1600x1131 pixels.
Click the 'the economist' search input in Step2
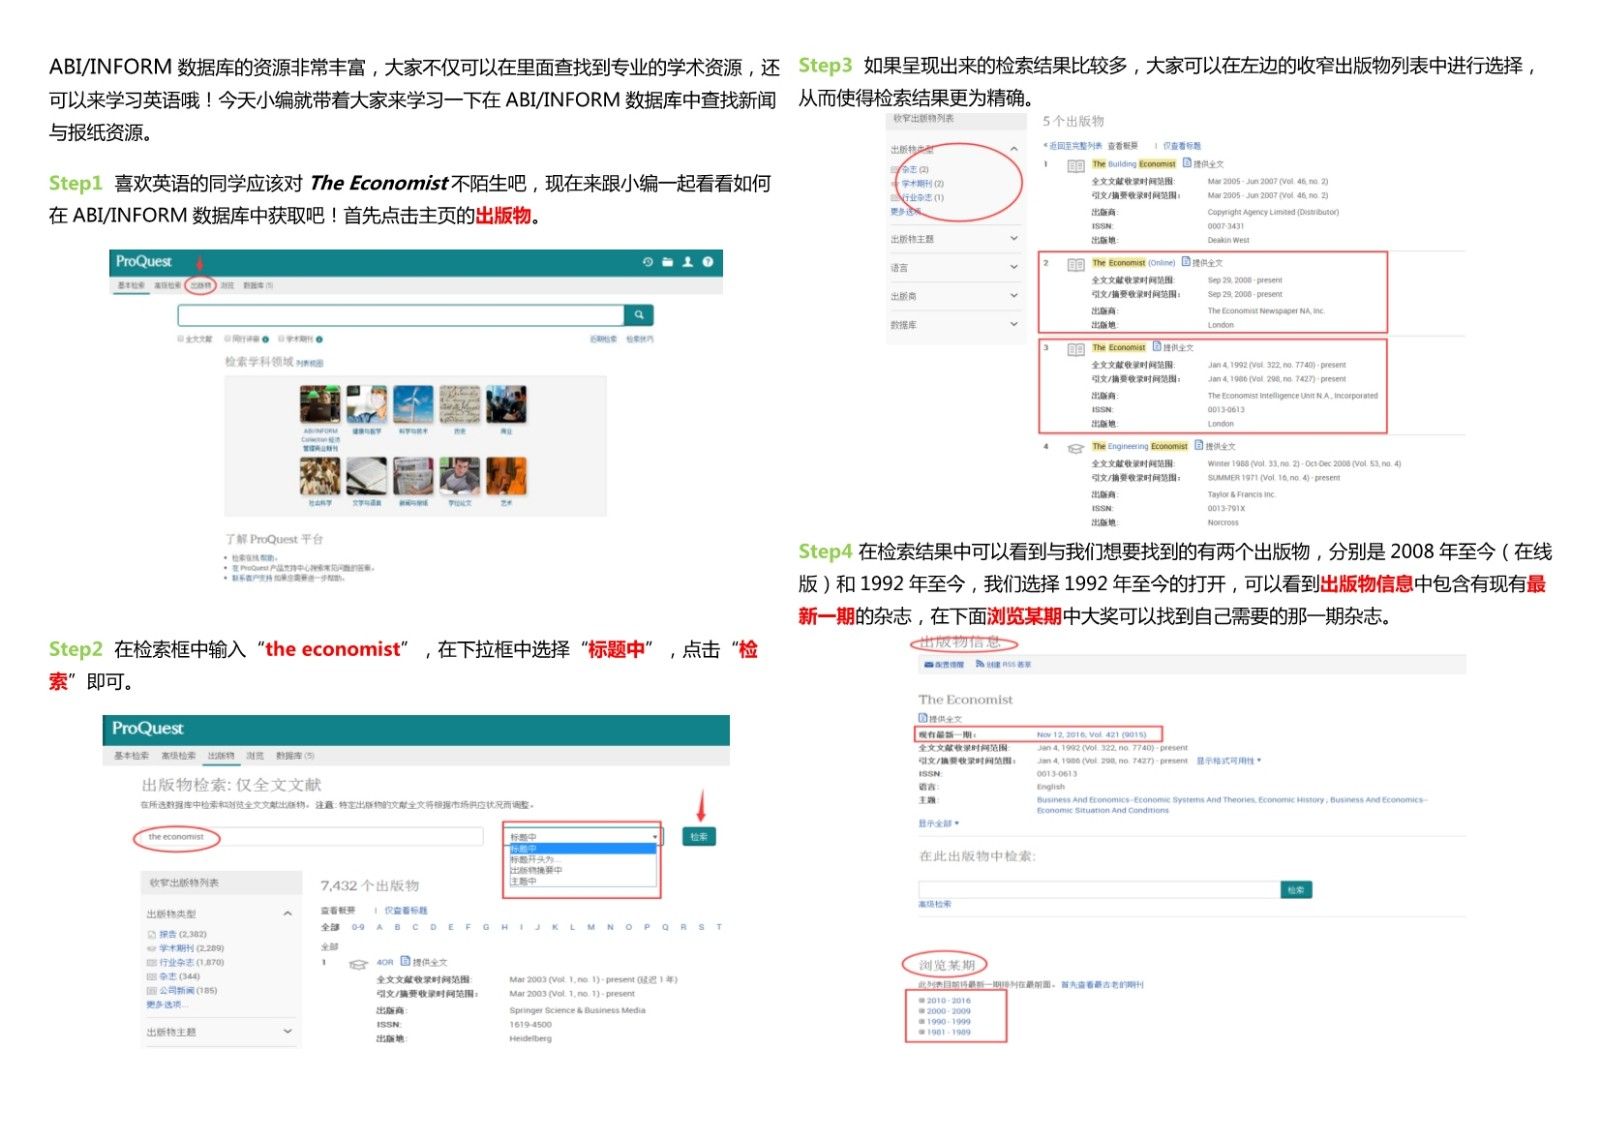pos(310,837)
